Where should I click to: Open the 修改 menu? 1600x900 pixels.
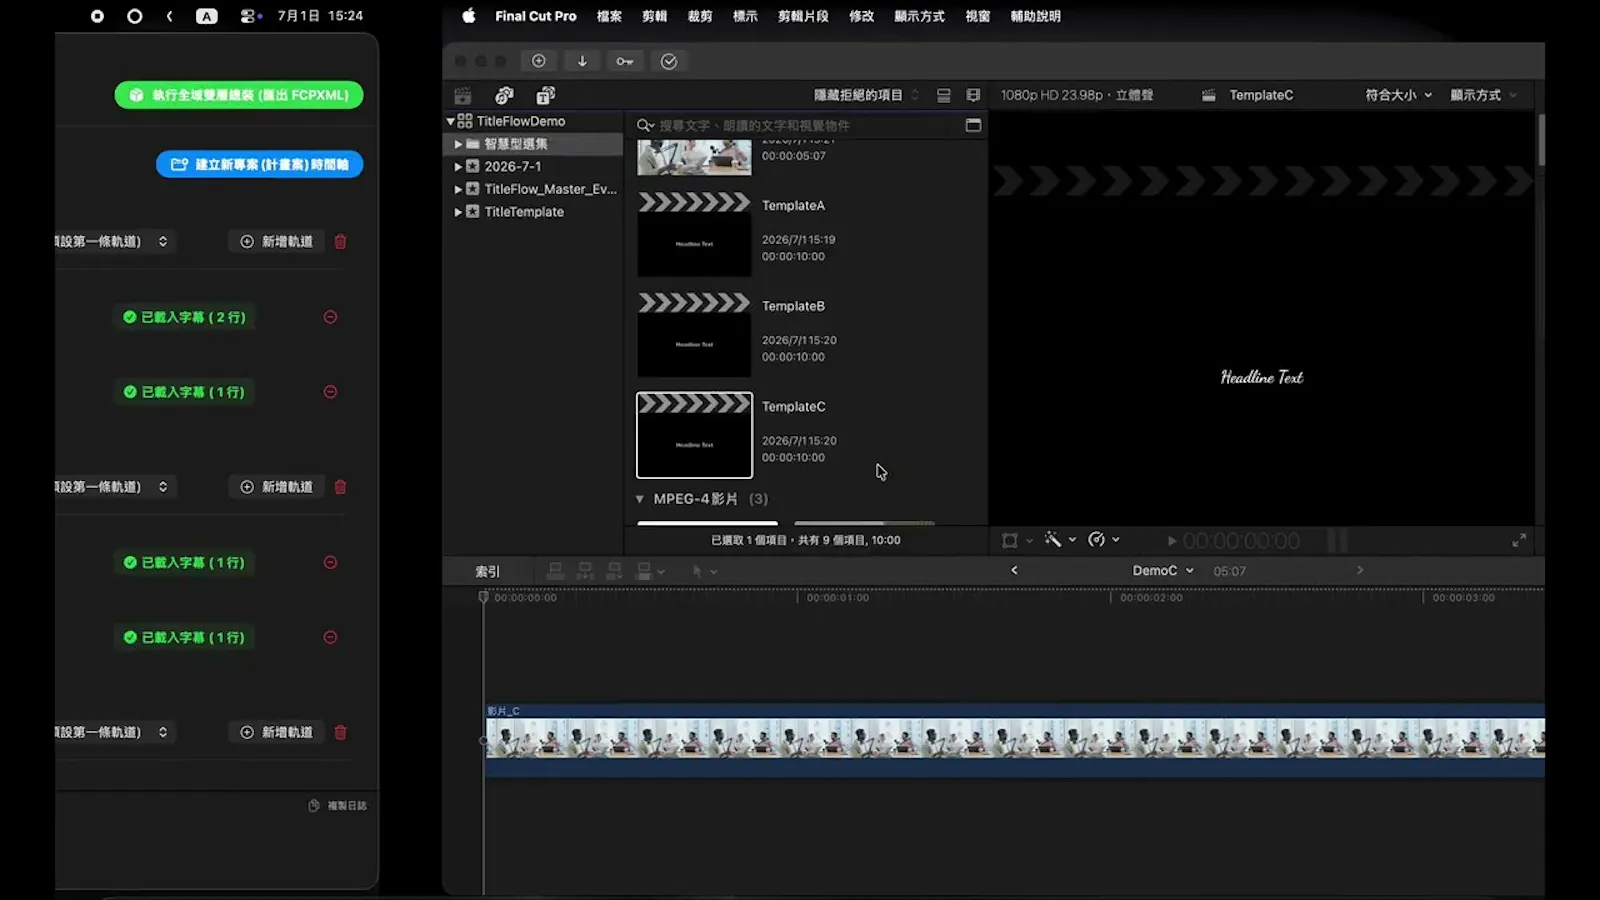[861, 16]
